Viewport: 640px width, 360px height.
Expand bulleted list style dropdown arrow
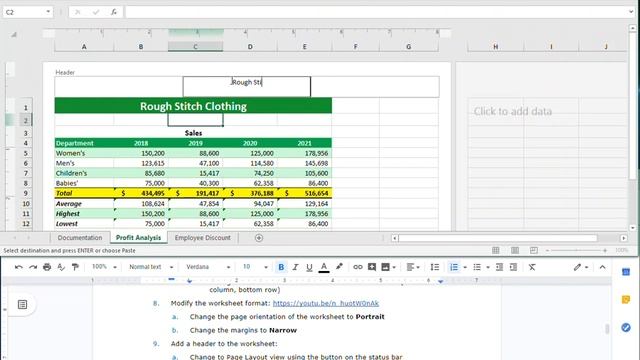[488, 267]
